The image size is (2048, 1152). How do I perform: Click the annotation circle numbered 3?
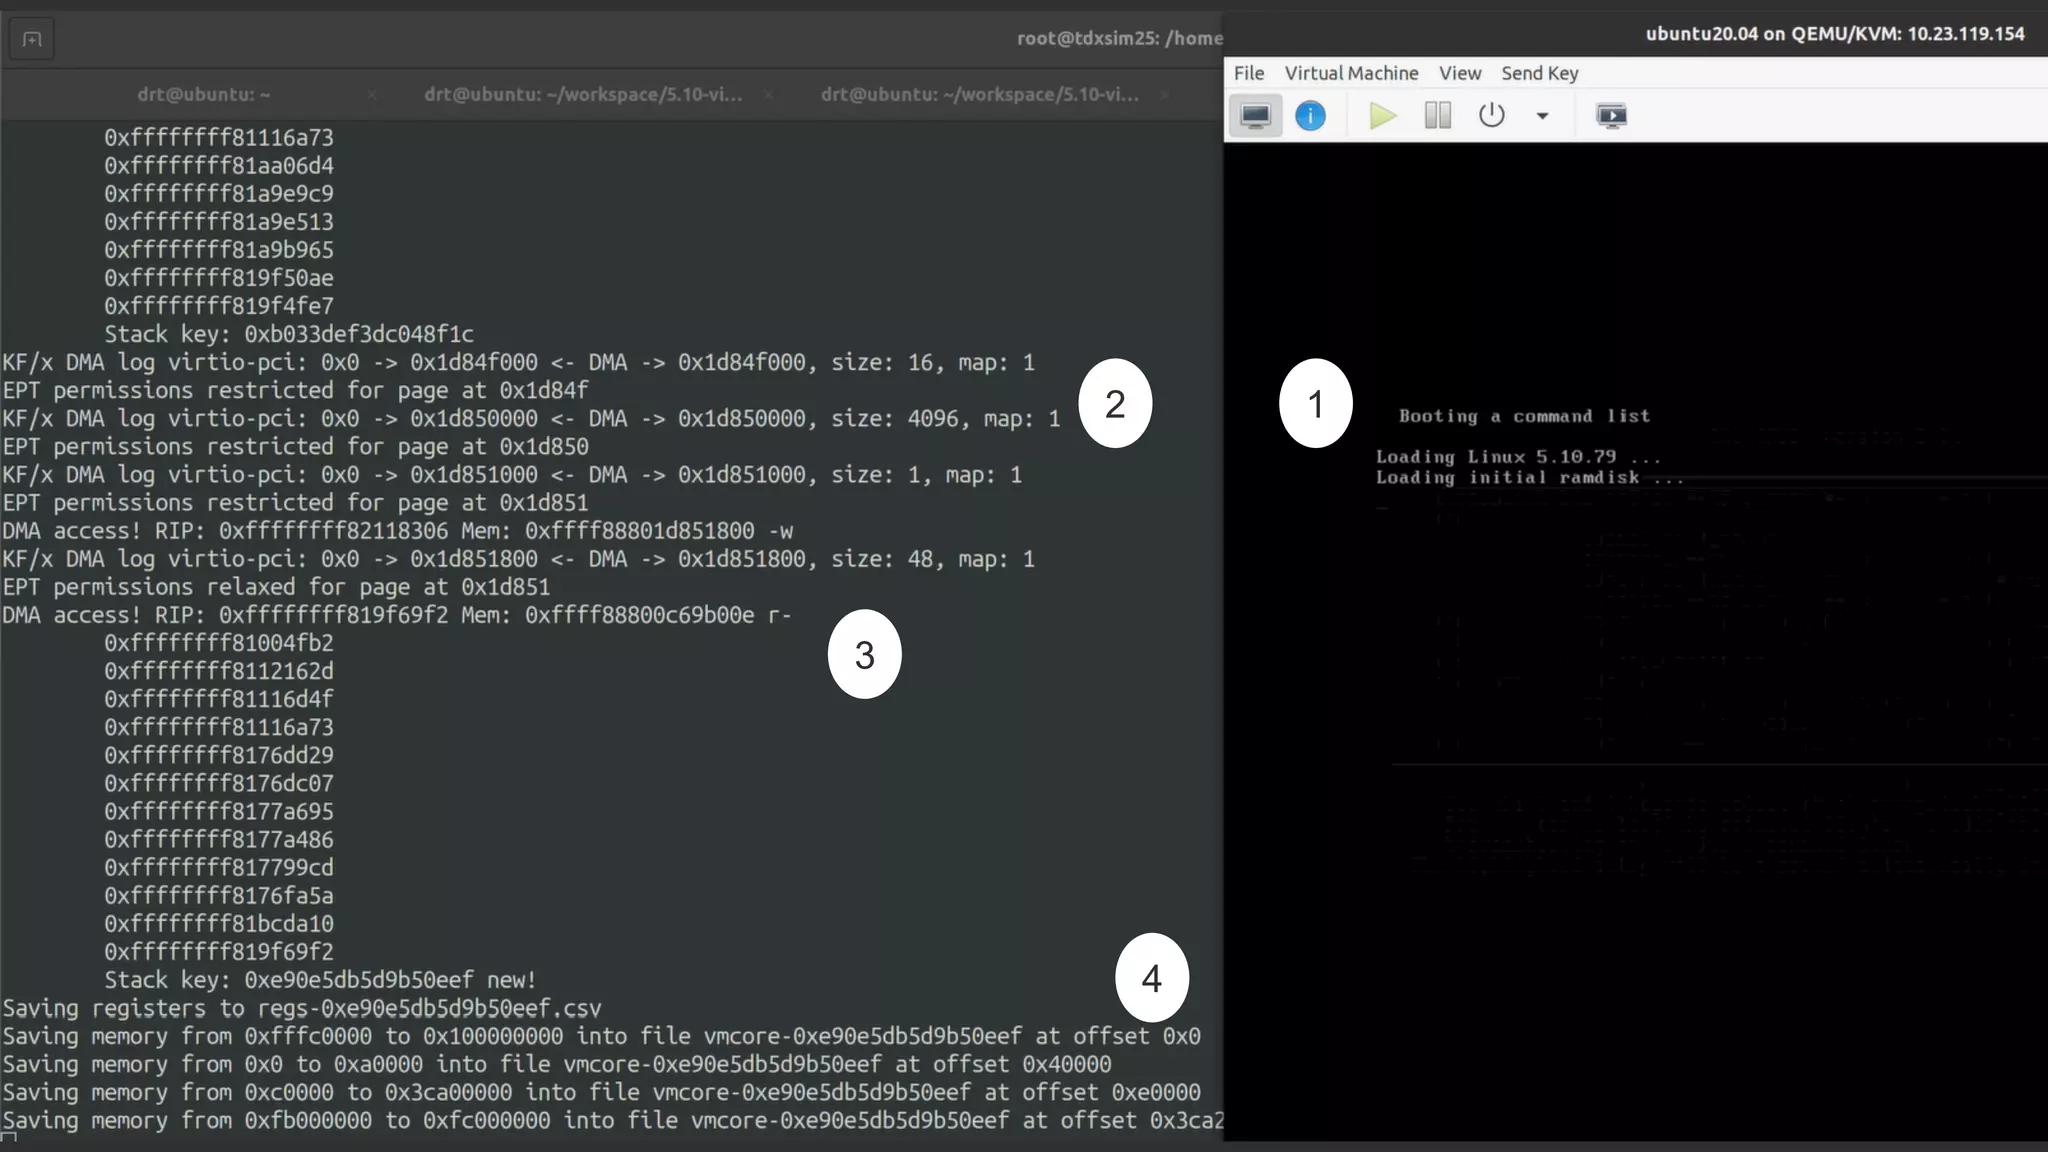tap(864, 655)
